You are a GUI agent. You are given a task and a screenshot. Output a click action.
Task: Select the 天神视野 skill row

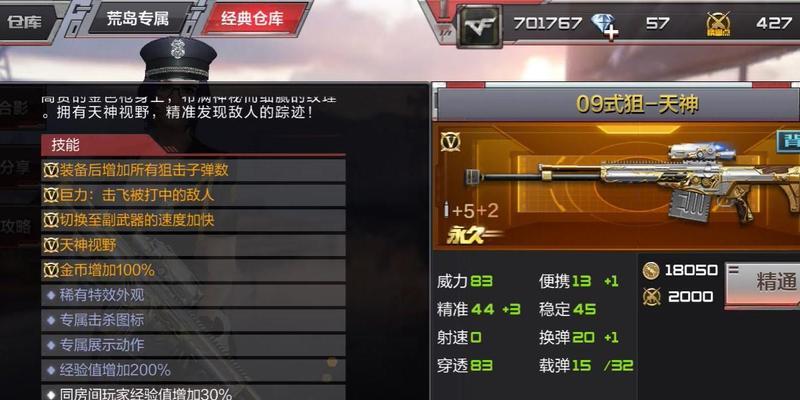(193, 245)
